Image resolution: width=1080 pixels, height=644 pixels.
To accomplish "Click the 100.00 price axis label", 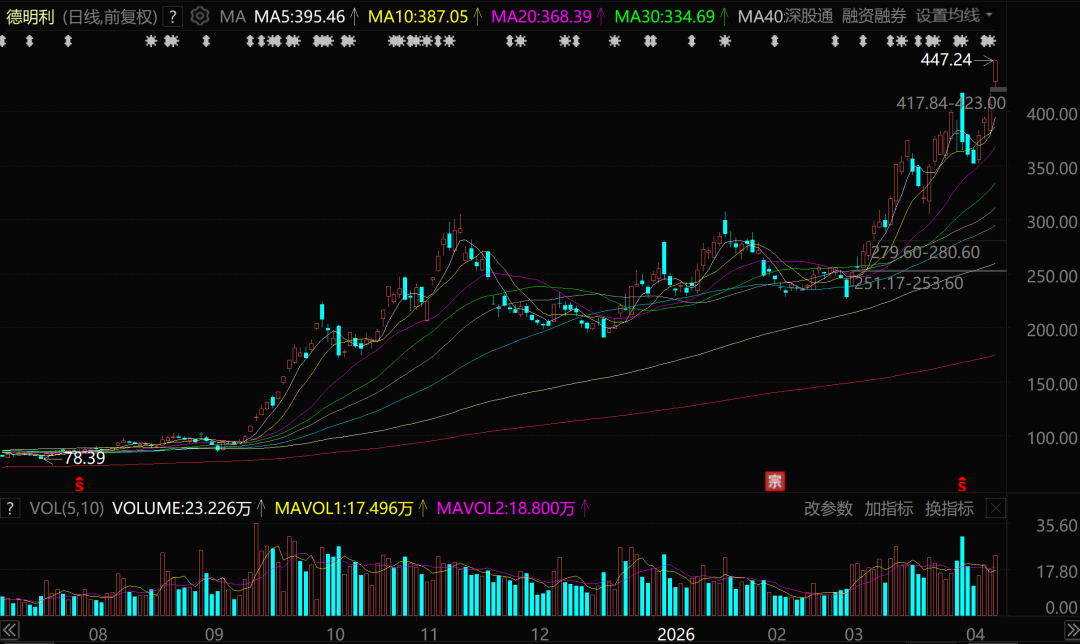I will 1052,438.
